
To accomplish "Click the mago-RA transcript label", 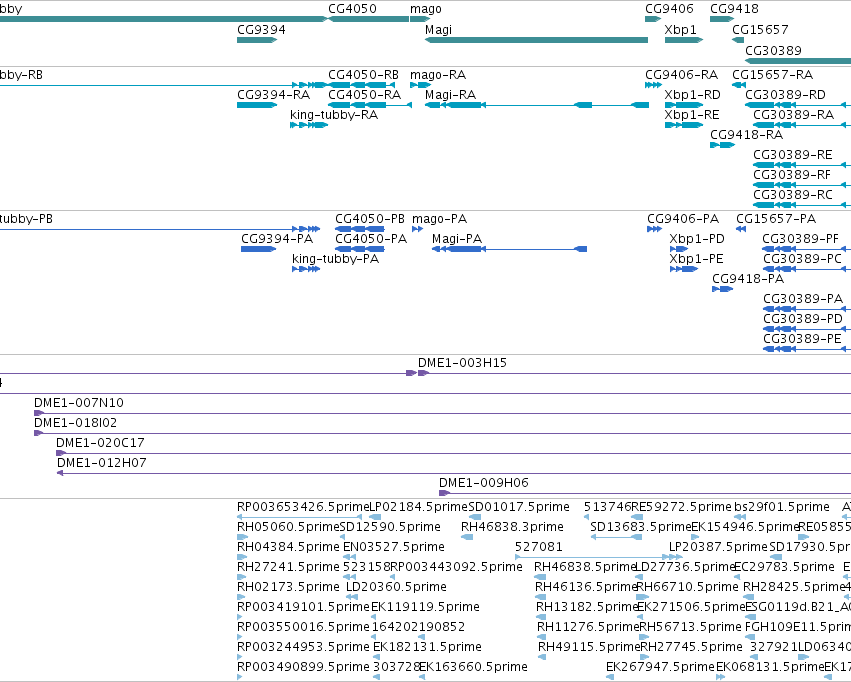I will 438,75.
